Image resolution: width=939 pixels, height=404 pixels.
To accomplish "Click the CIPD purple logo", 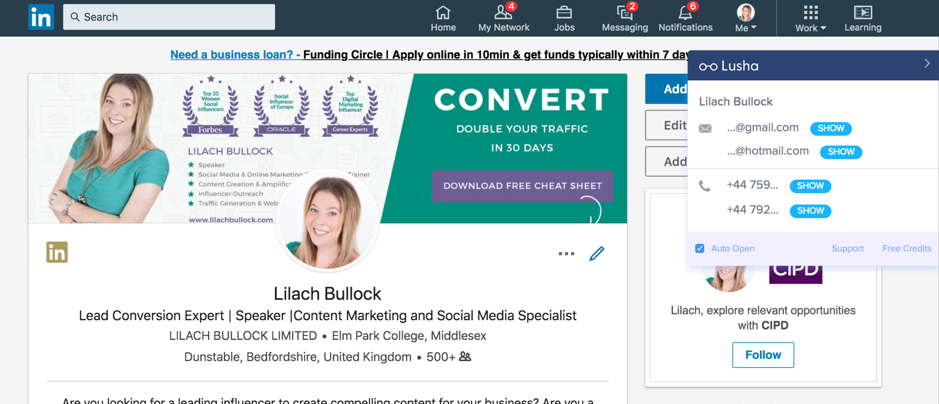I will point(795,273).
